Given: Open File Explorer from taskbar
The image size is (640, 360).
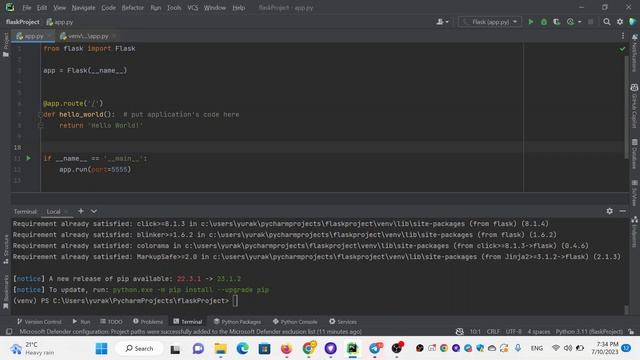Looking at the screenshot, I should click(x=220, y=348).
